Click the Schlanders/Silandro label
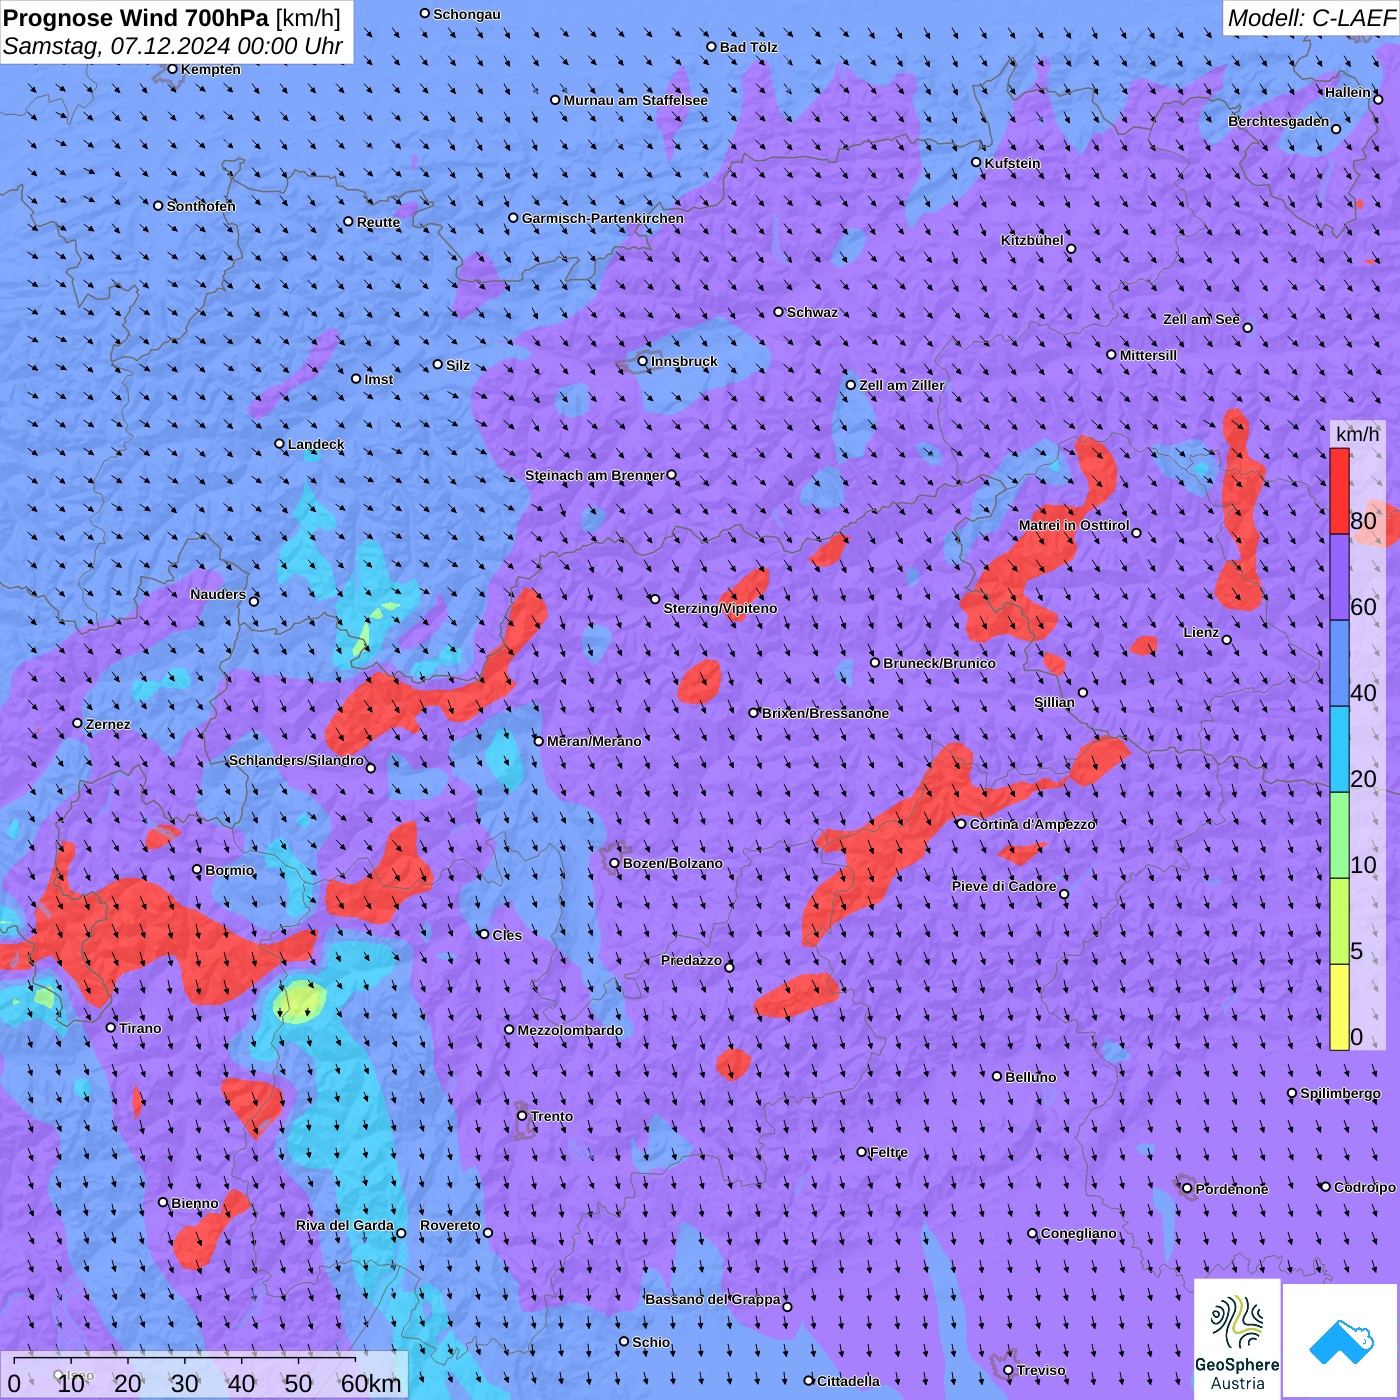Viewport: 1400px width, 1400px height. click(296, 760)
